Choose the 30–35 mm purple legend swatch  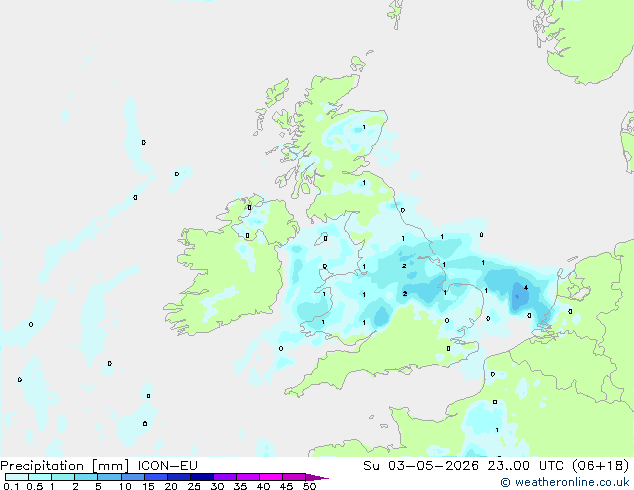tap(224, 477)
